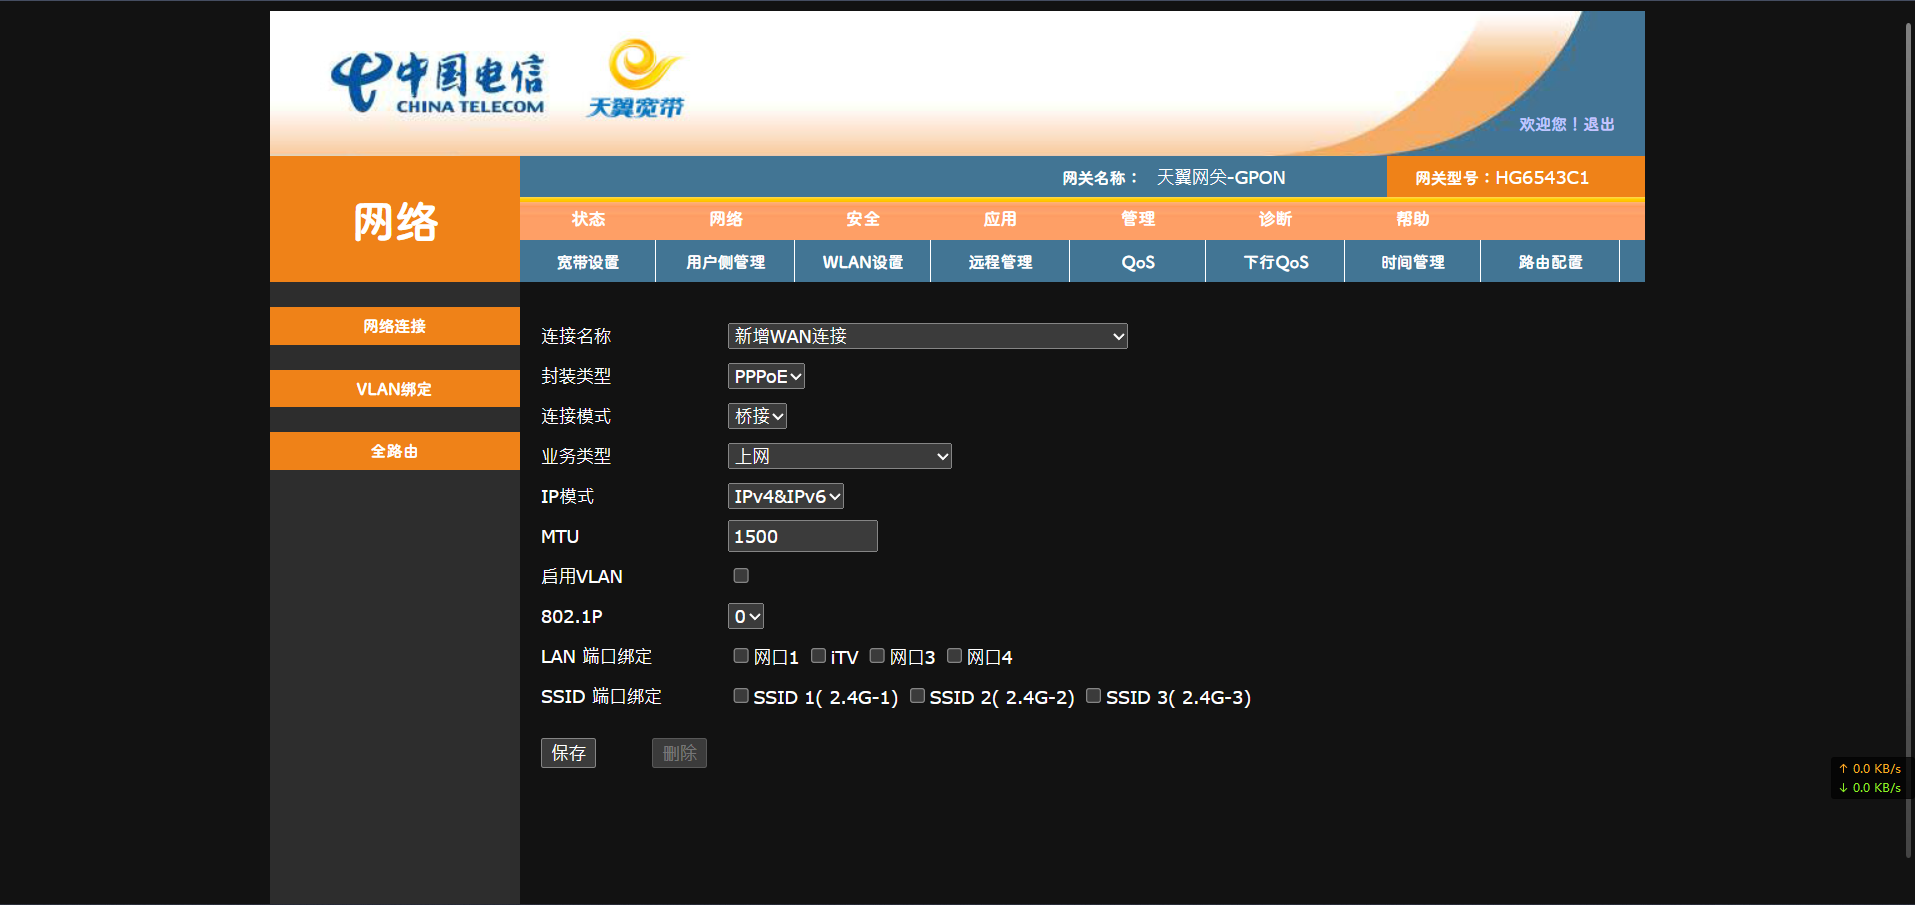Screen dimensions: 1915x905
Task: Go to the 路由配置 tab
Action: [x=1550, y=262]
